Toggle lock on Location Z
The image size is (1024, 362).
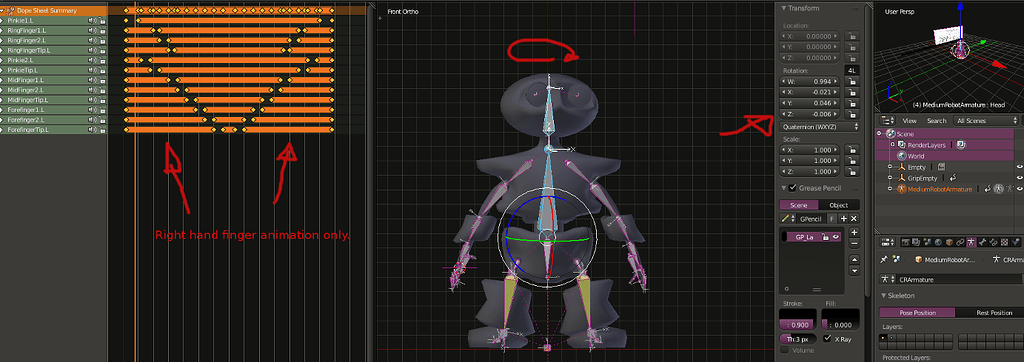pyautogui.click(x=852, y=59)
